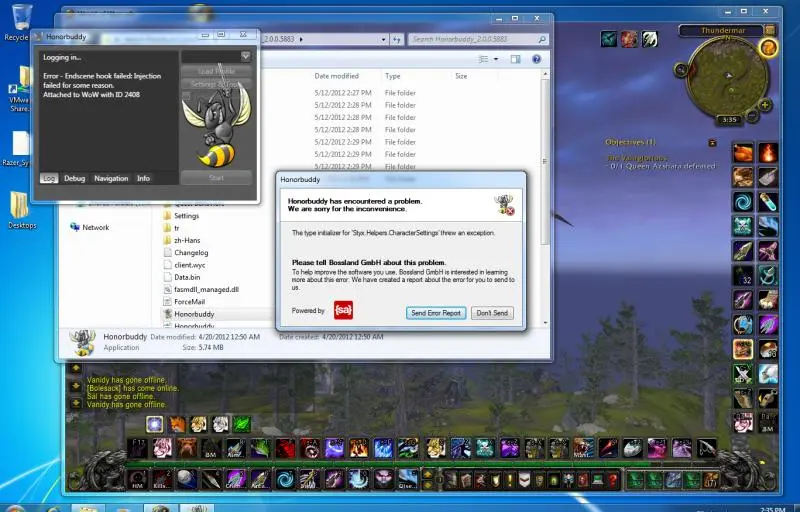The height and width of the screenshot is (512, 800).
Task: Expand the address bar history dropdown
Action: coord(384,39)
